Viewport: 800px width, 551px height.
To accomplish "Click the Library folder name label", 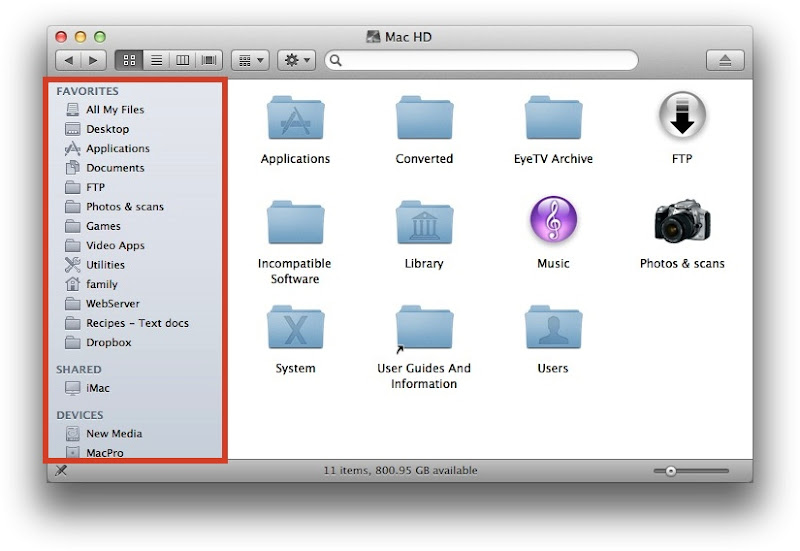I will point(424,264).
